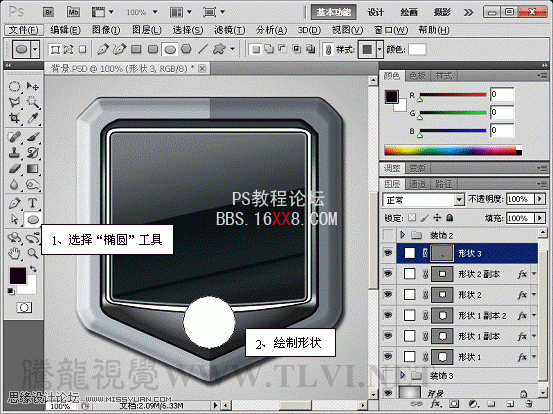
Task: Open the tool preset picker arrow
Action: pyautogui.click(x=35, y=49)
